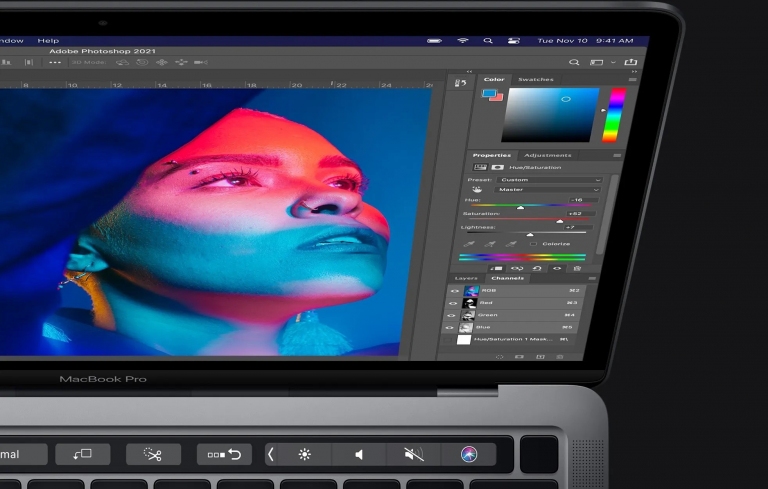This screenshot has width=768, height=489.
Task: Open Spotlight search in menu bar
Action: 488,41
